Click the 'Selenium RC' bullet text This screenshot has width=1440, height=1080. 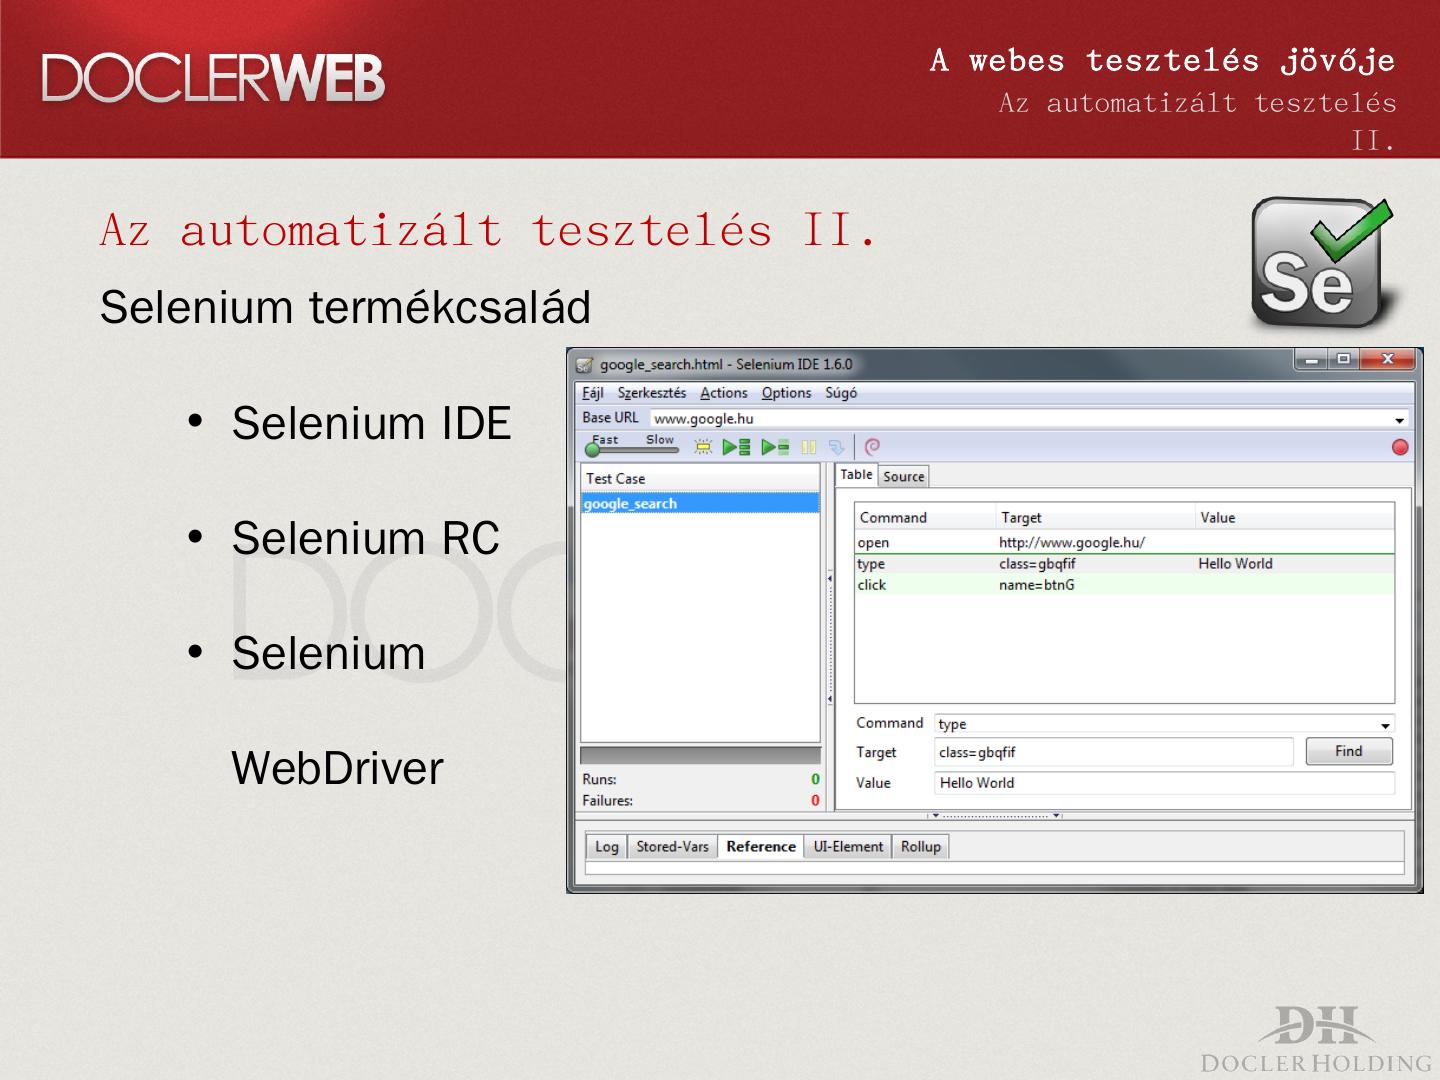tap(365, 539)
